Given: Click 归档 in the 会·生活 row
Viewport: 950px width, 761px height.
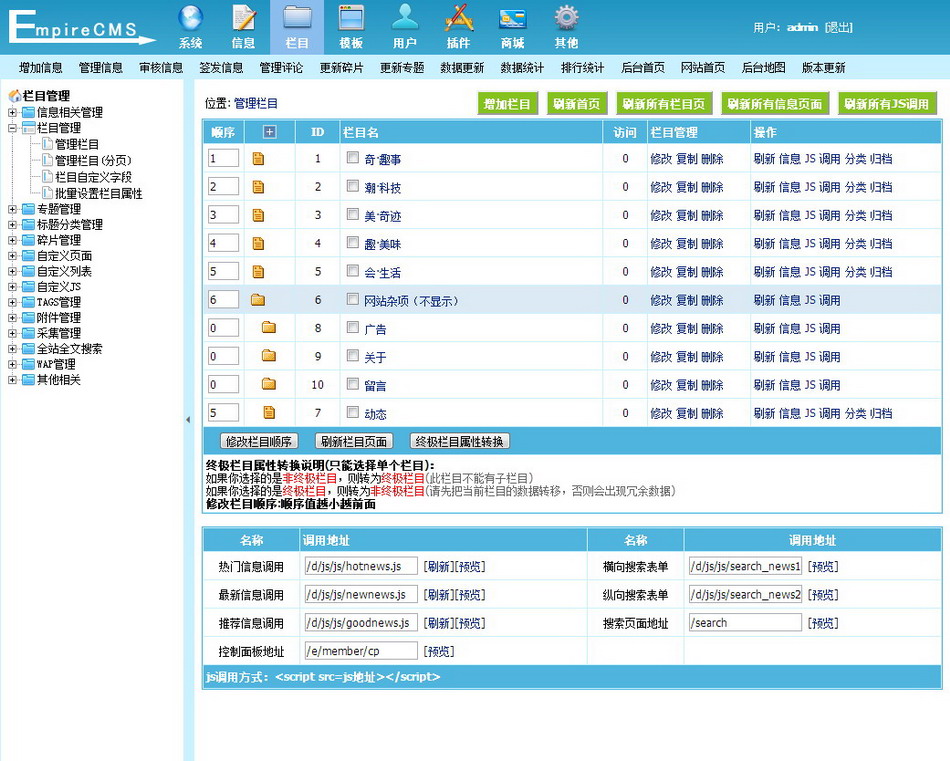Looking at the screenshot, I should coord(881,272).
